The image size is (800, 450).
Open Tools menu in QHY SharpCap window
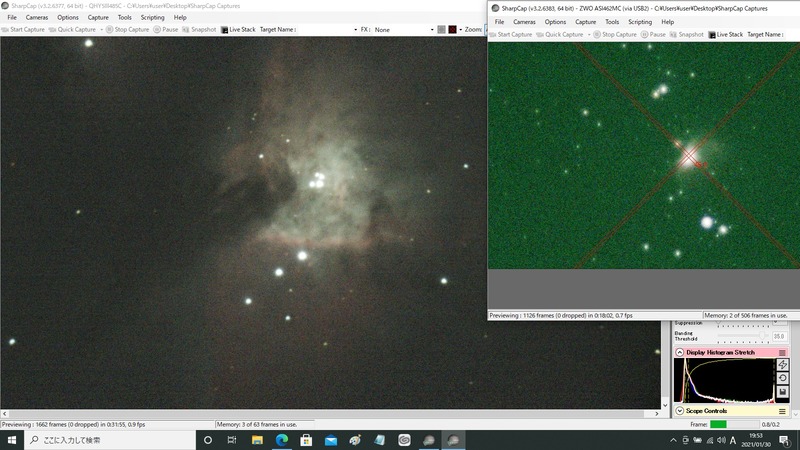[x=124, y=17]
